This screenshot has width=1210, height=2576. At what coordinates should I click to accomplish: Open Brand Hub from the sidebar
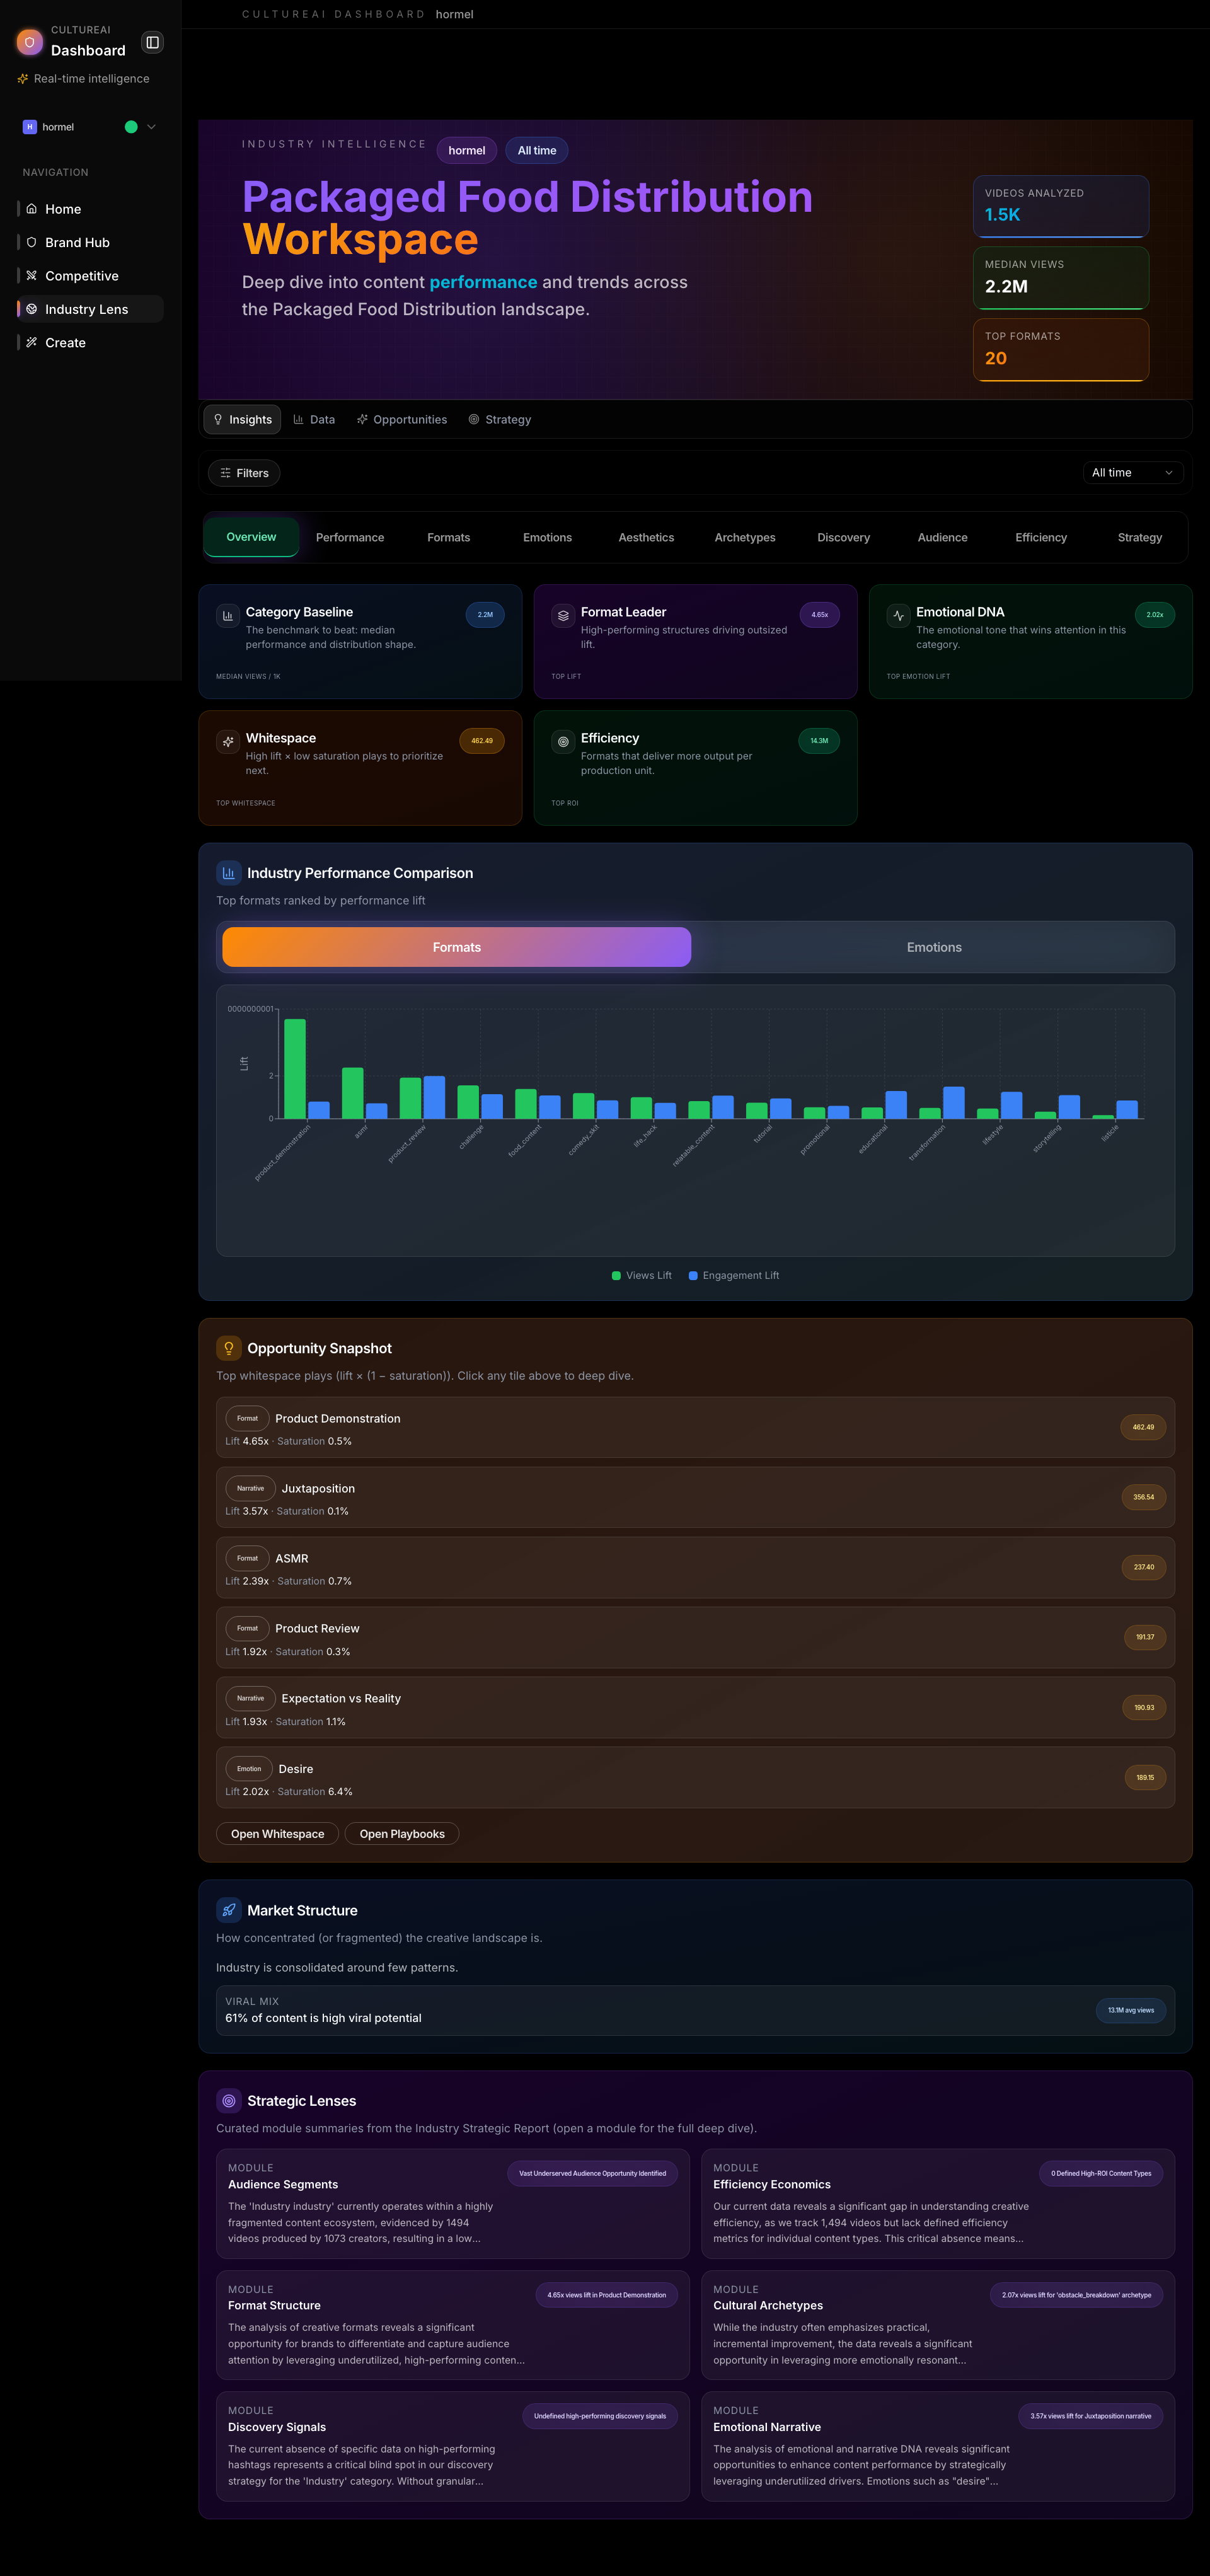77,242
